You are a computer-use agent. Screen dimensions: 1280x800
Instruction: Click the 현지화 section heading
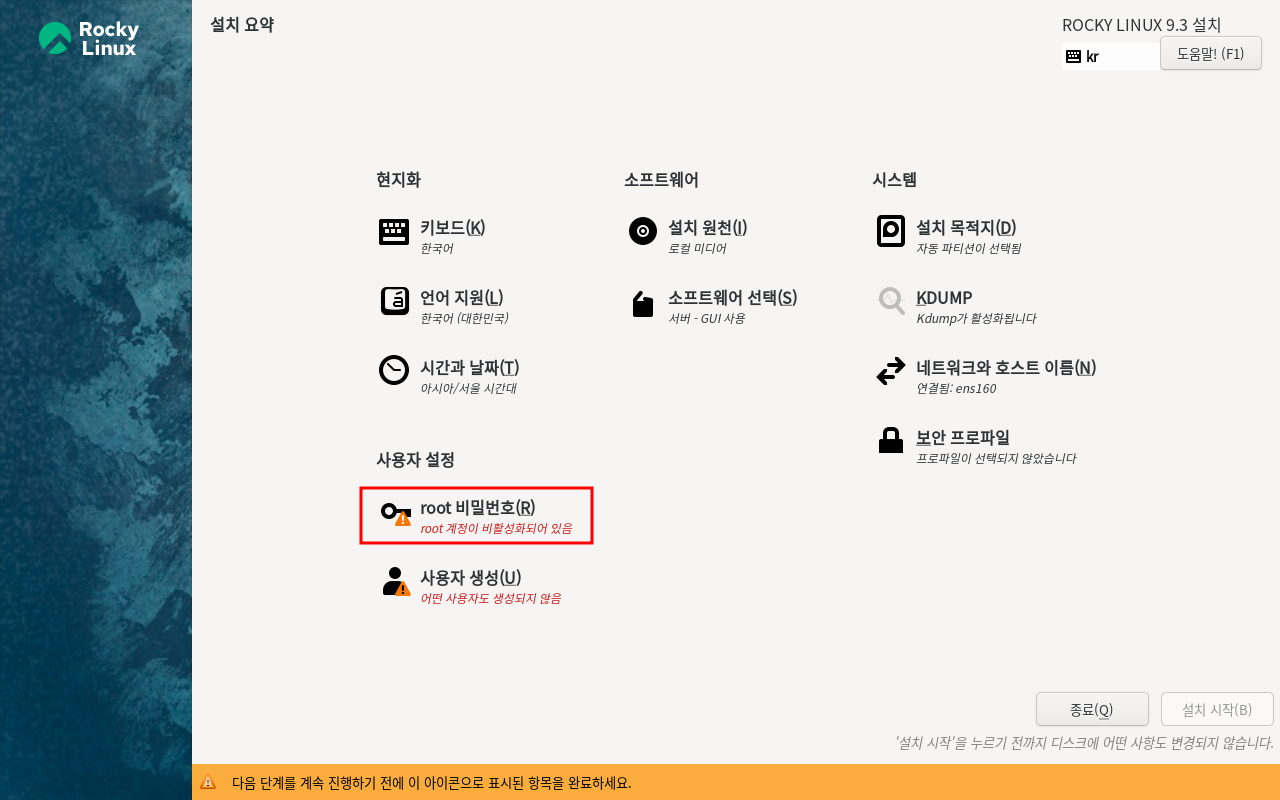398,180
